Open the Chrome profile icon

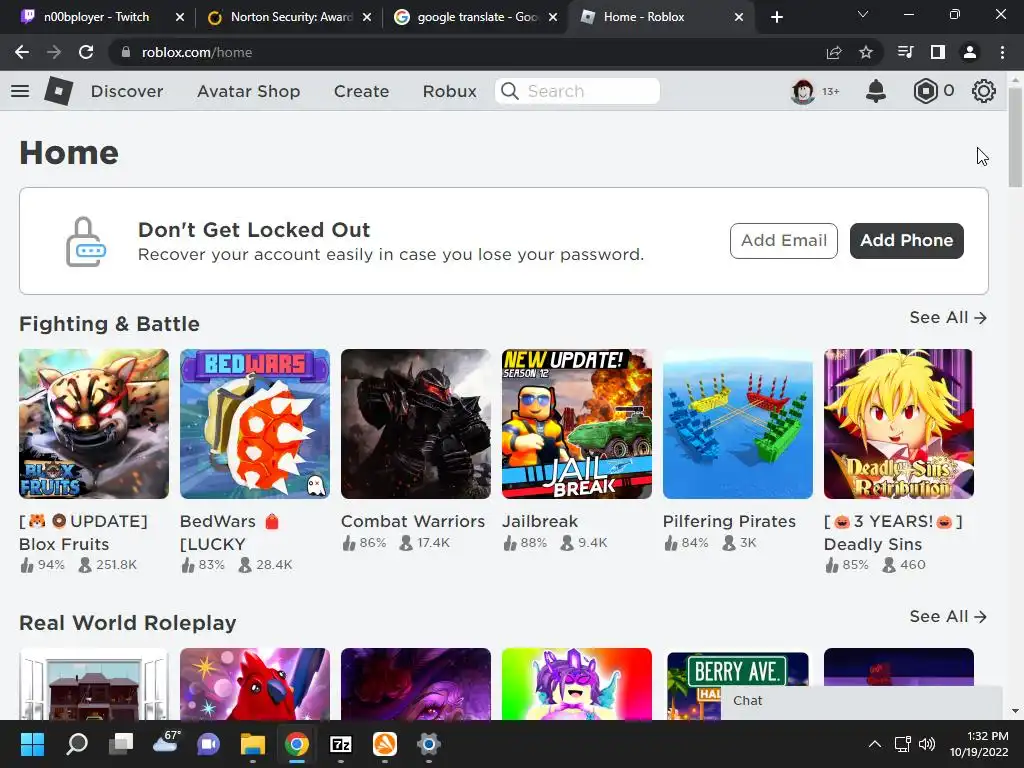click(x=970, y=52)
